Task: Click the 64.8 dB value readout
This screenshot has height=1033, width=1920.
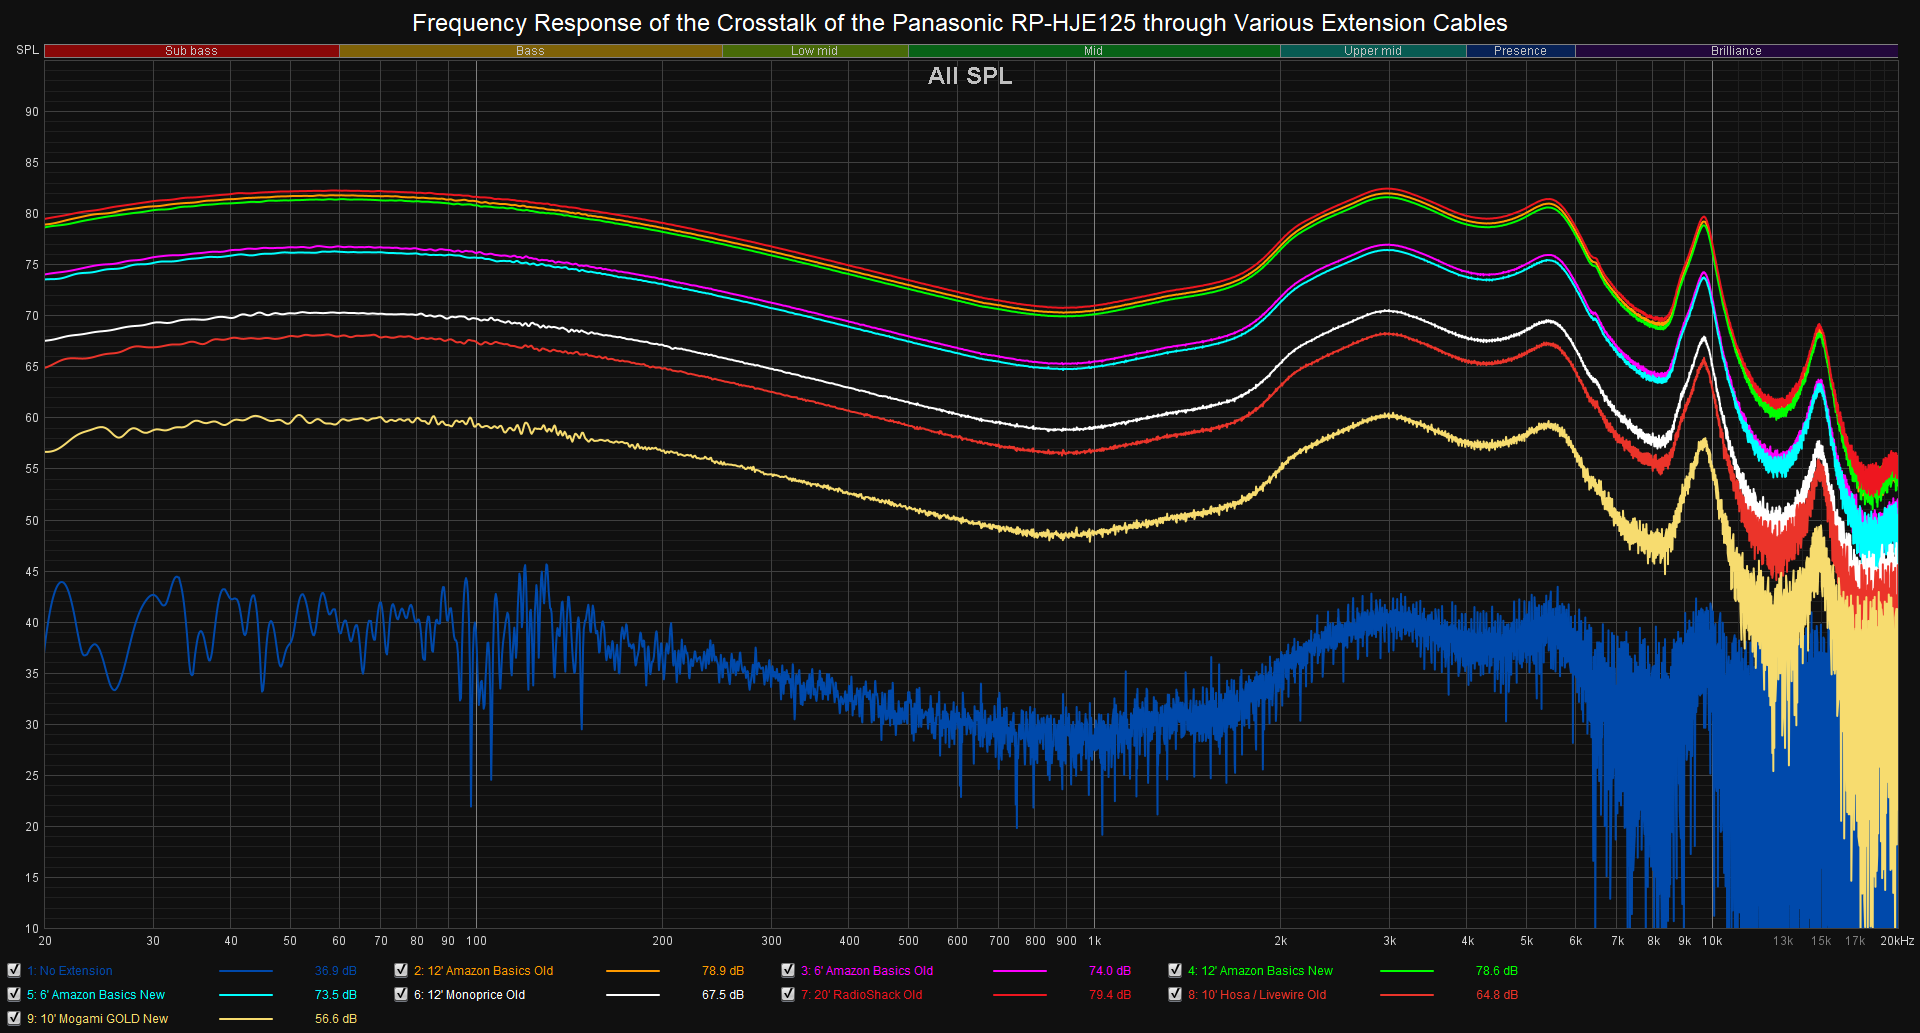Action: [1497, 995]
